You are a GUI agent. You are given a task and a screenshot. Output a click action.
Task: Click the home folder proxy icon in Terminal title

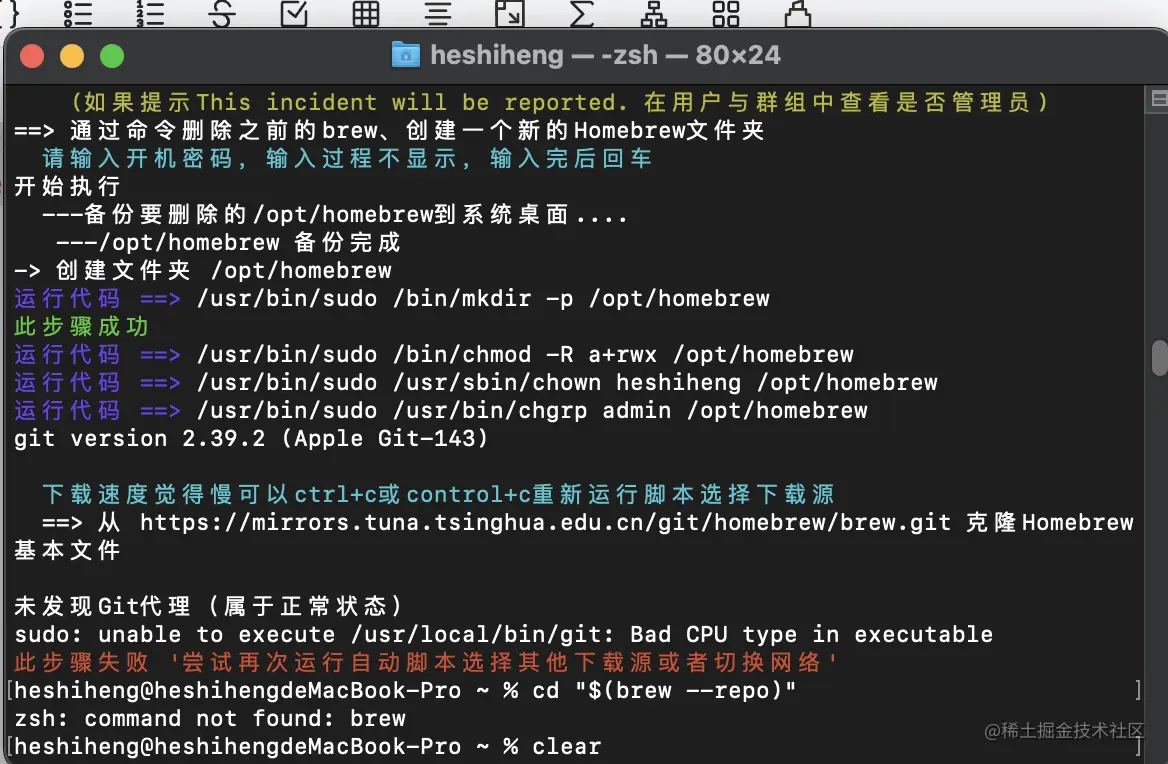pyautogui.click(x=406, y=54)
